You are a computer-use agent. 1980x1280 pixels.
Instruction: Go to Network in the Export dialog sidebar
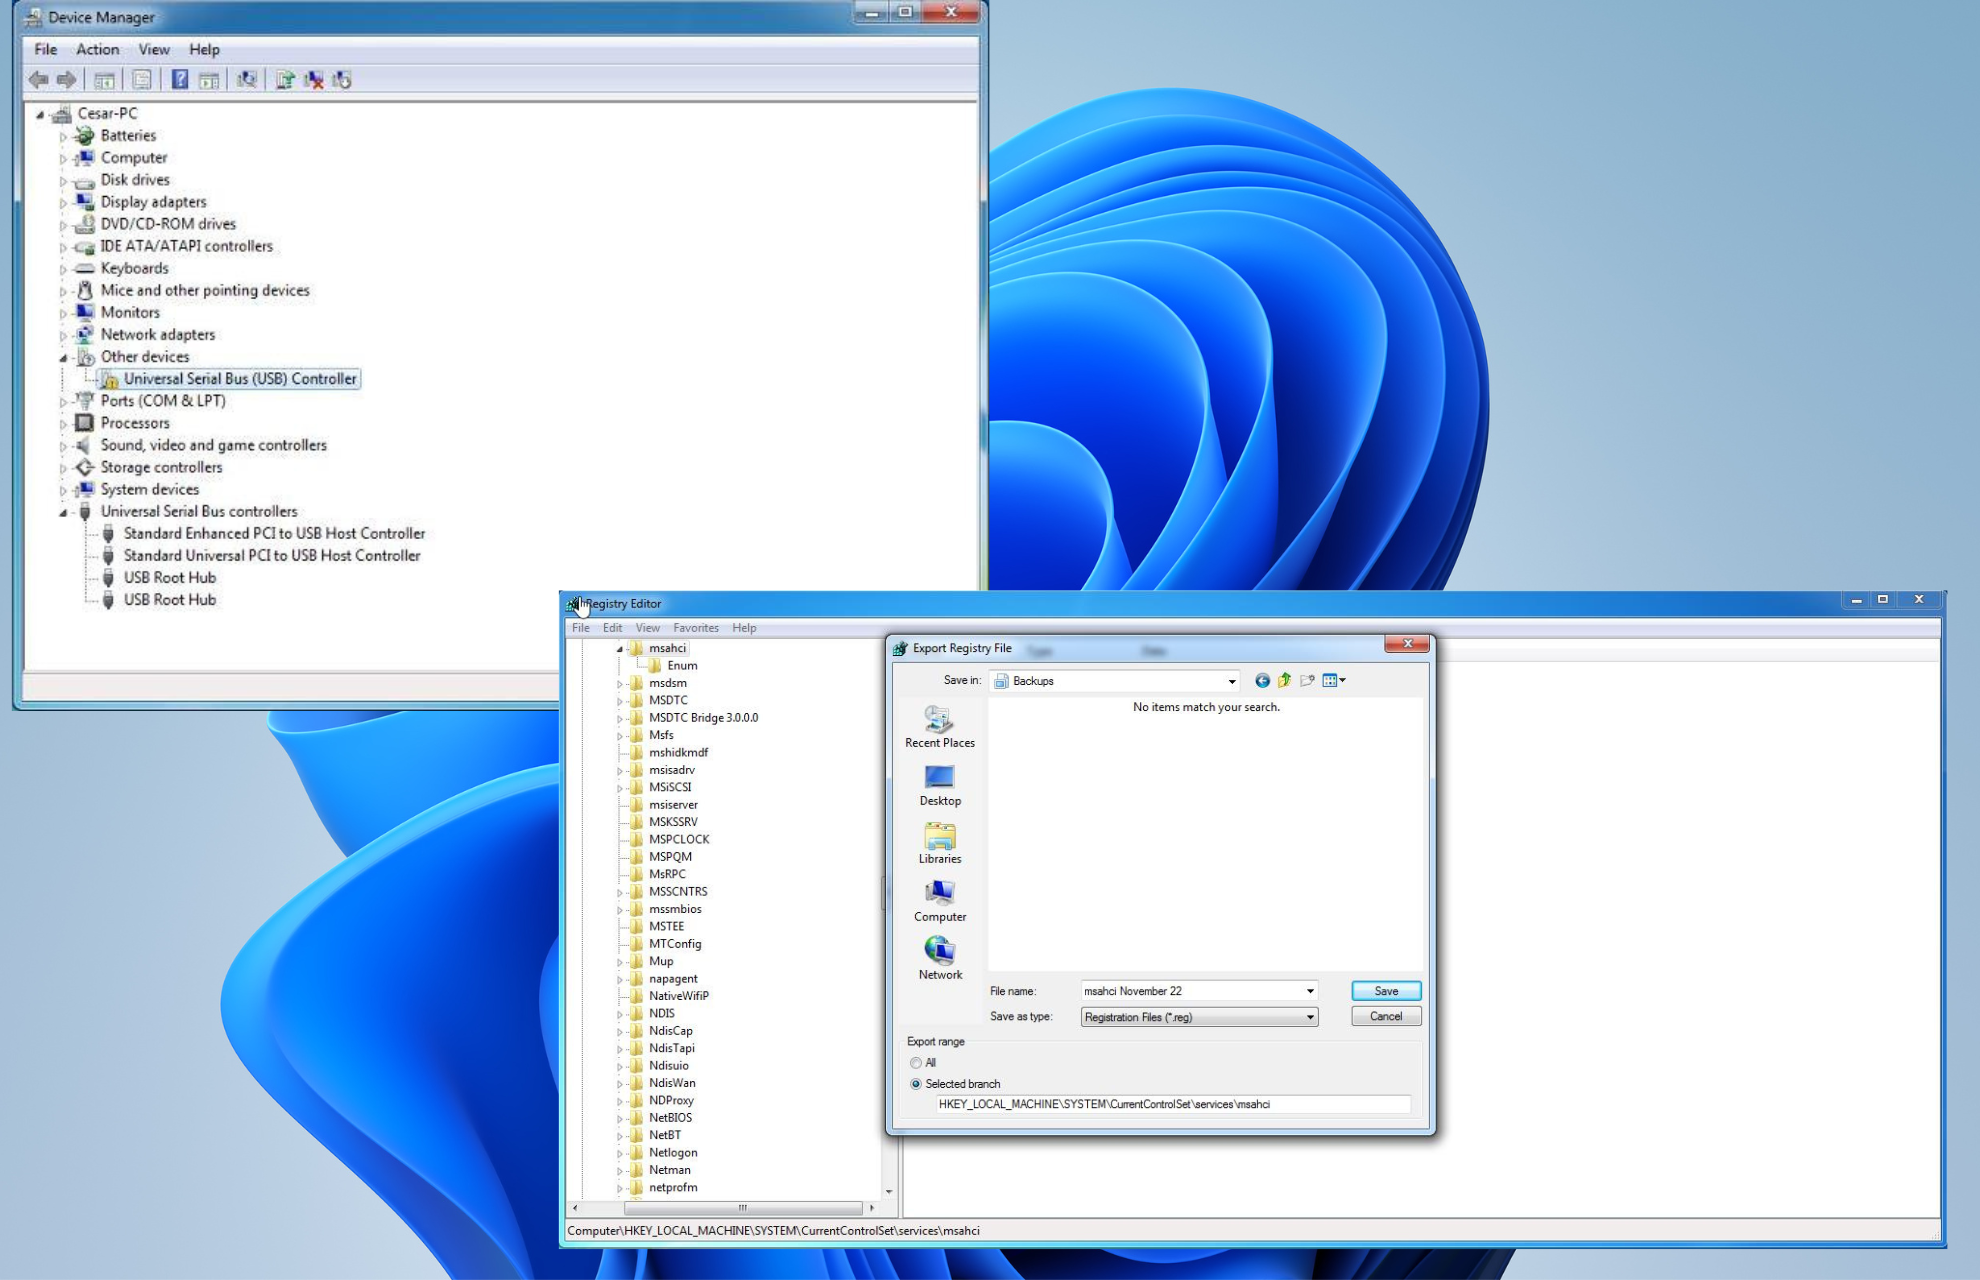tap(939, 959)
